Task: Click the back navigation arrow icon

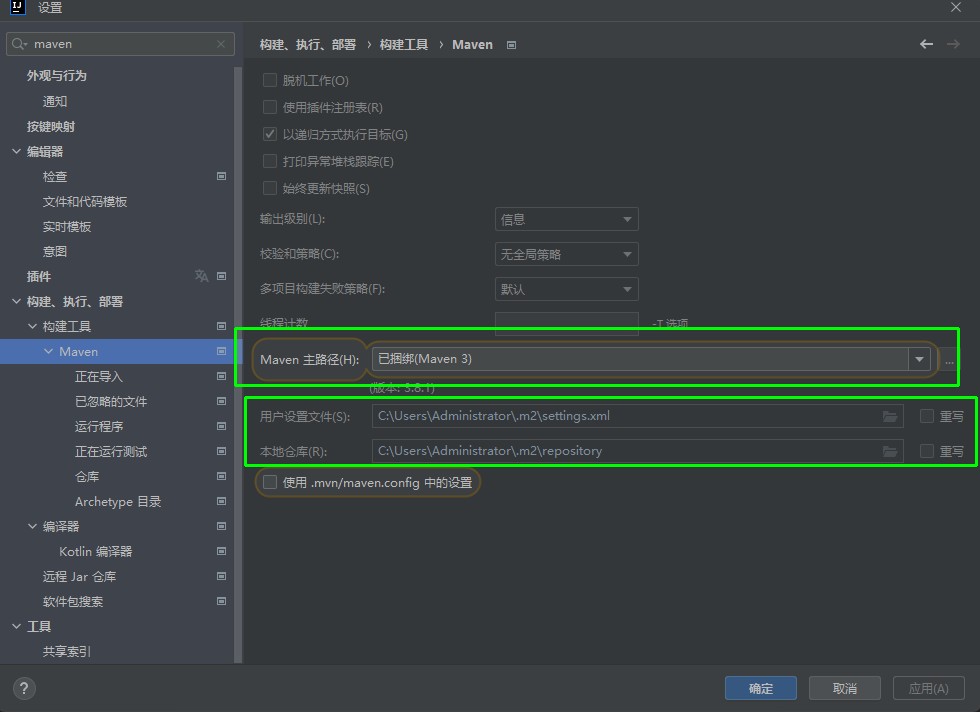Action: pyautogui.click(x=926, y=44)
